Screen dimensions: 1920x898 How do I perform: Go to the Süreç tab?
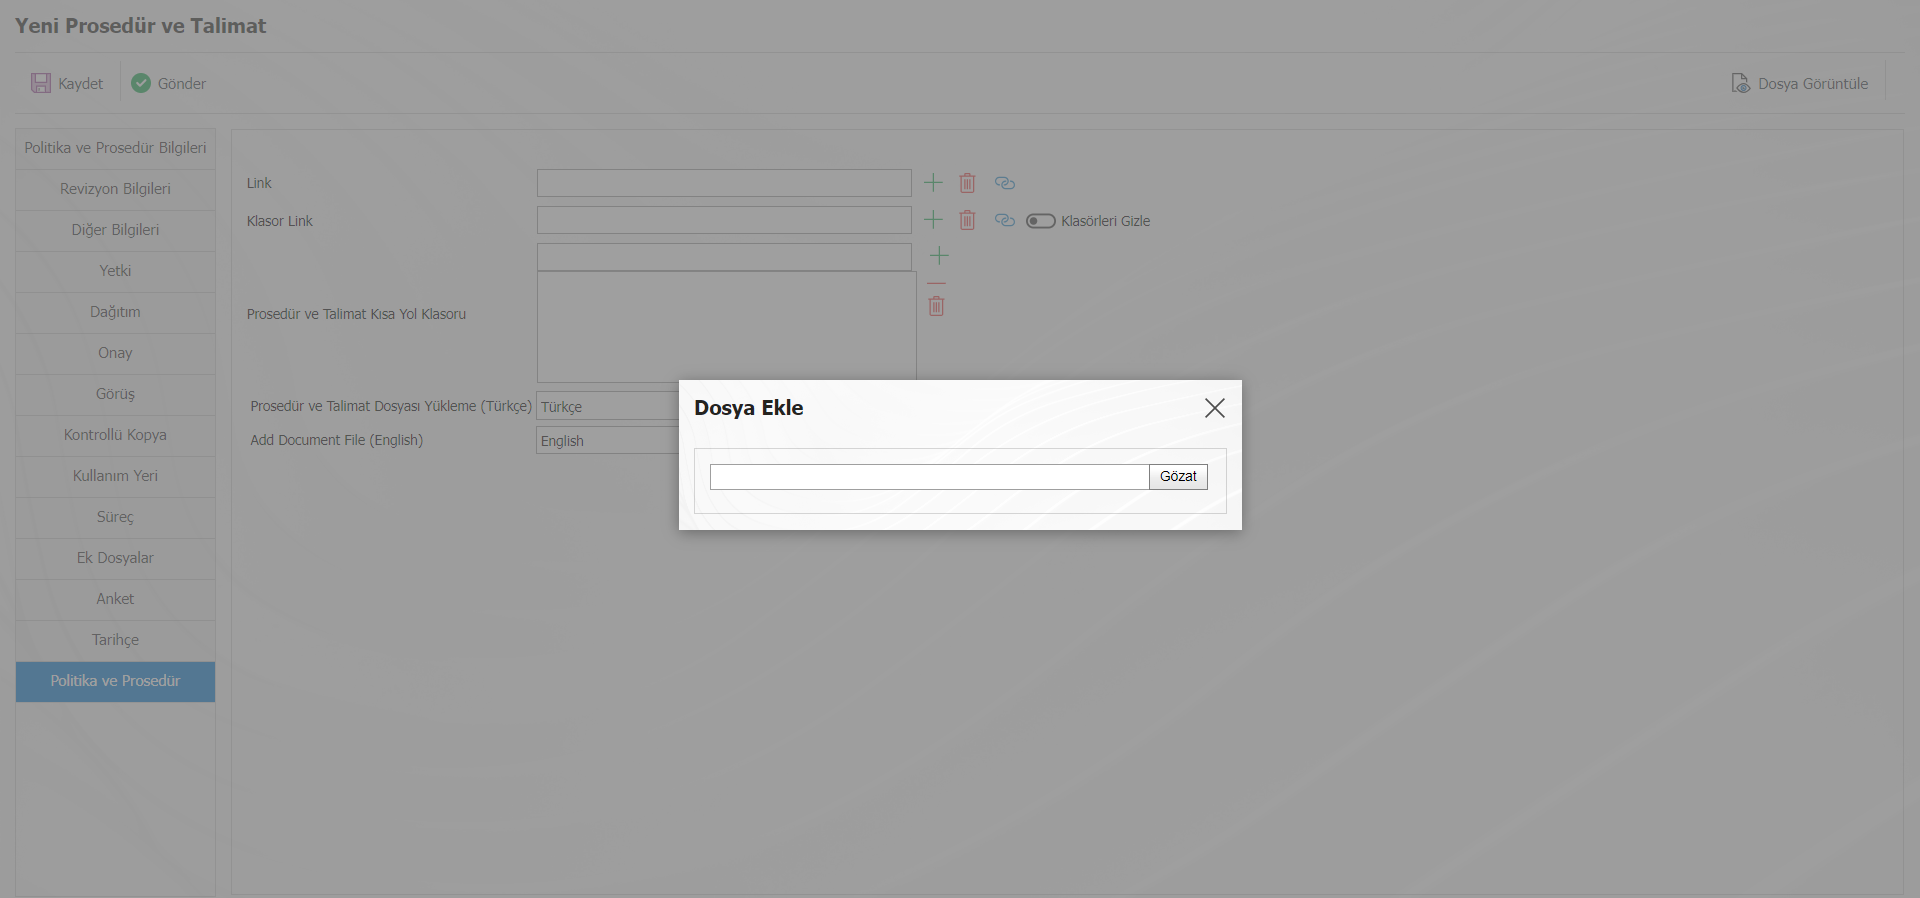[115, 517]
